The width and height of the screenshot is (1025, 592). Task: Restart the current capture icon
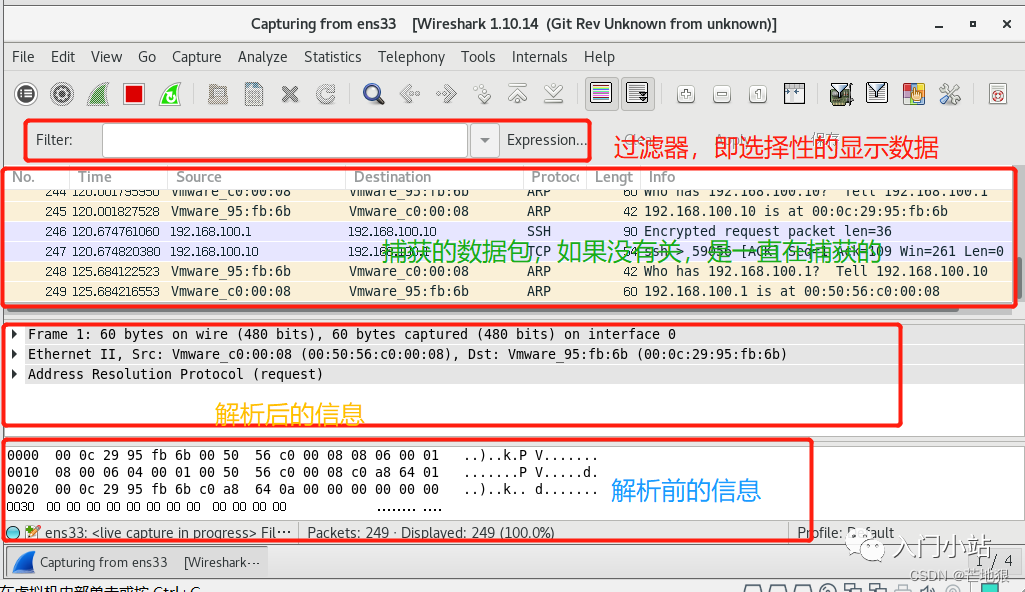click(170, 95)
